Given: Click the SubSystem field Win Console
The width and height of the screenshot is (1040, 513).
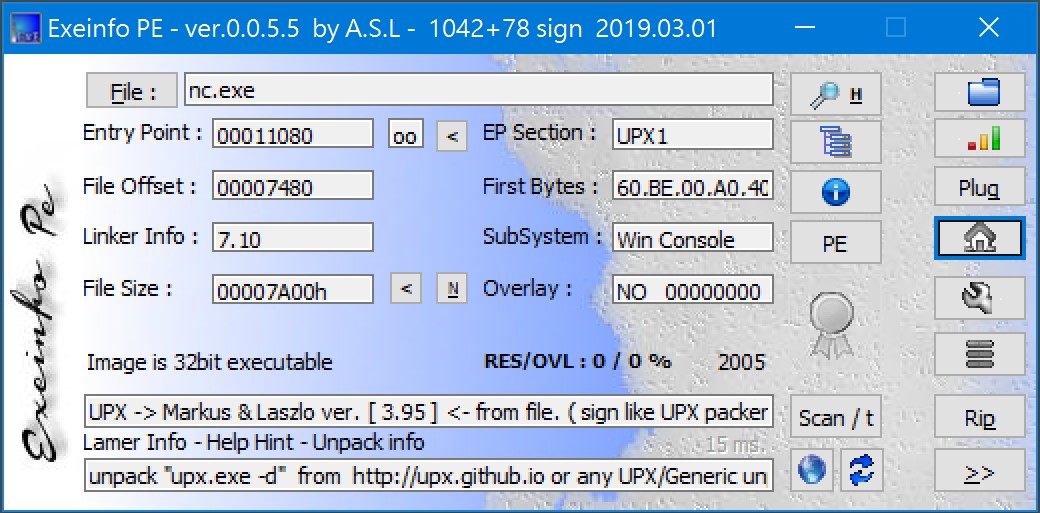Looking at the screenshot, I should pyautogui.click(x=692, y=237).
